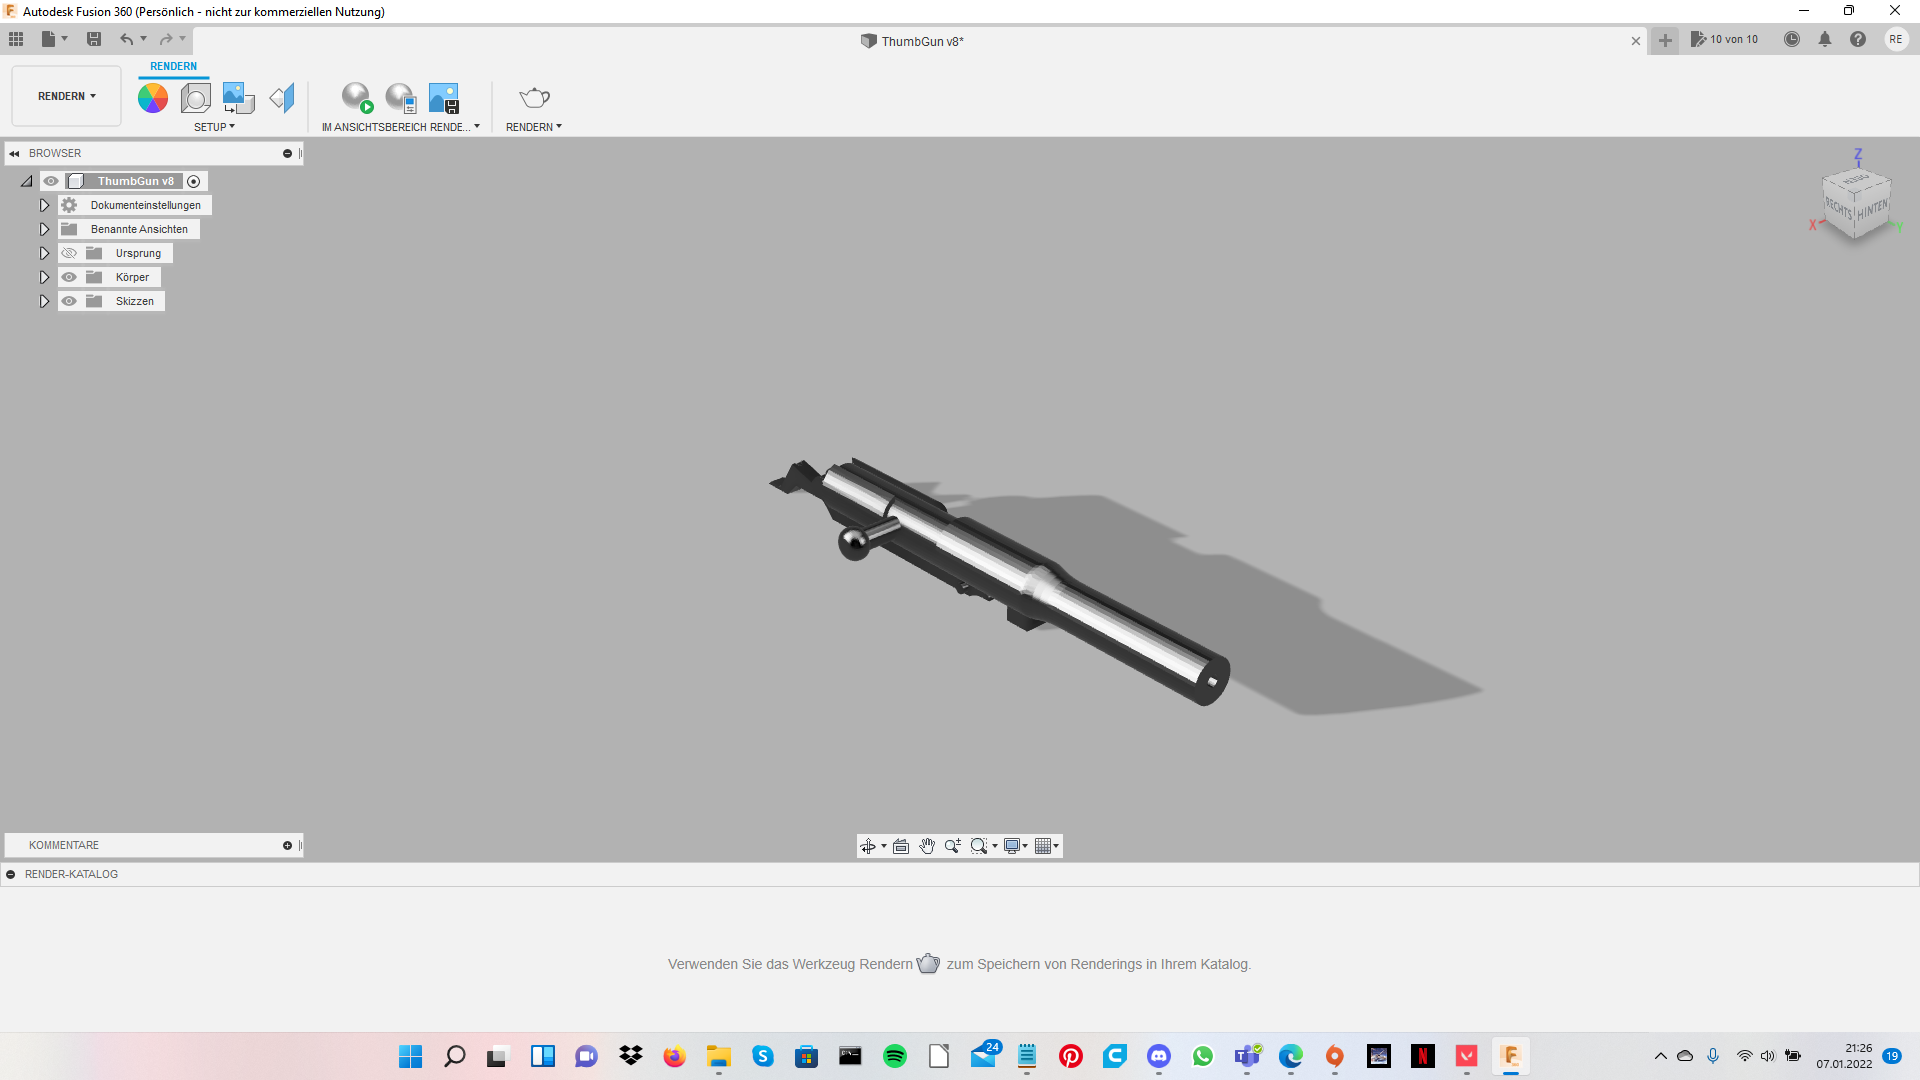Click the Spotify taskbar icon

coord(894,1056)
